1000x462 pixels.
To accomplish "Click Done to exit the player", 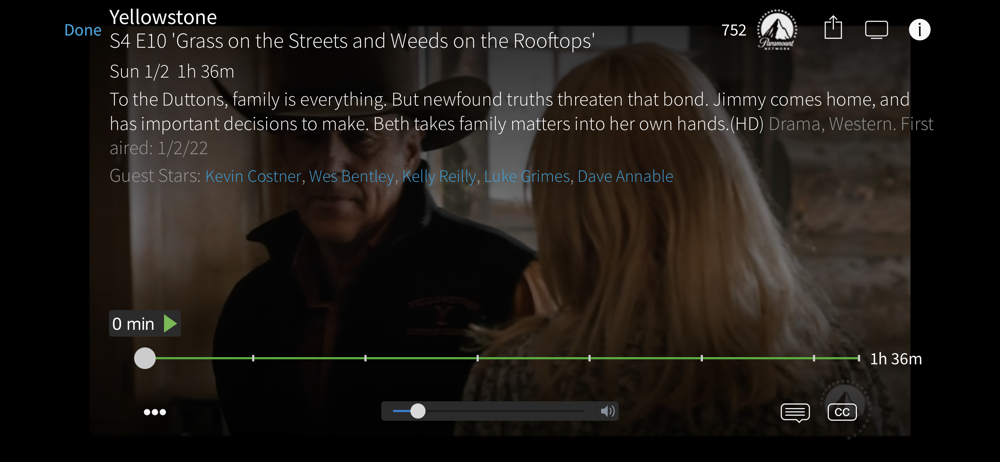I will pos(83,30).
